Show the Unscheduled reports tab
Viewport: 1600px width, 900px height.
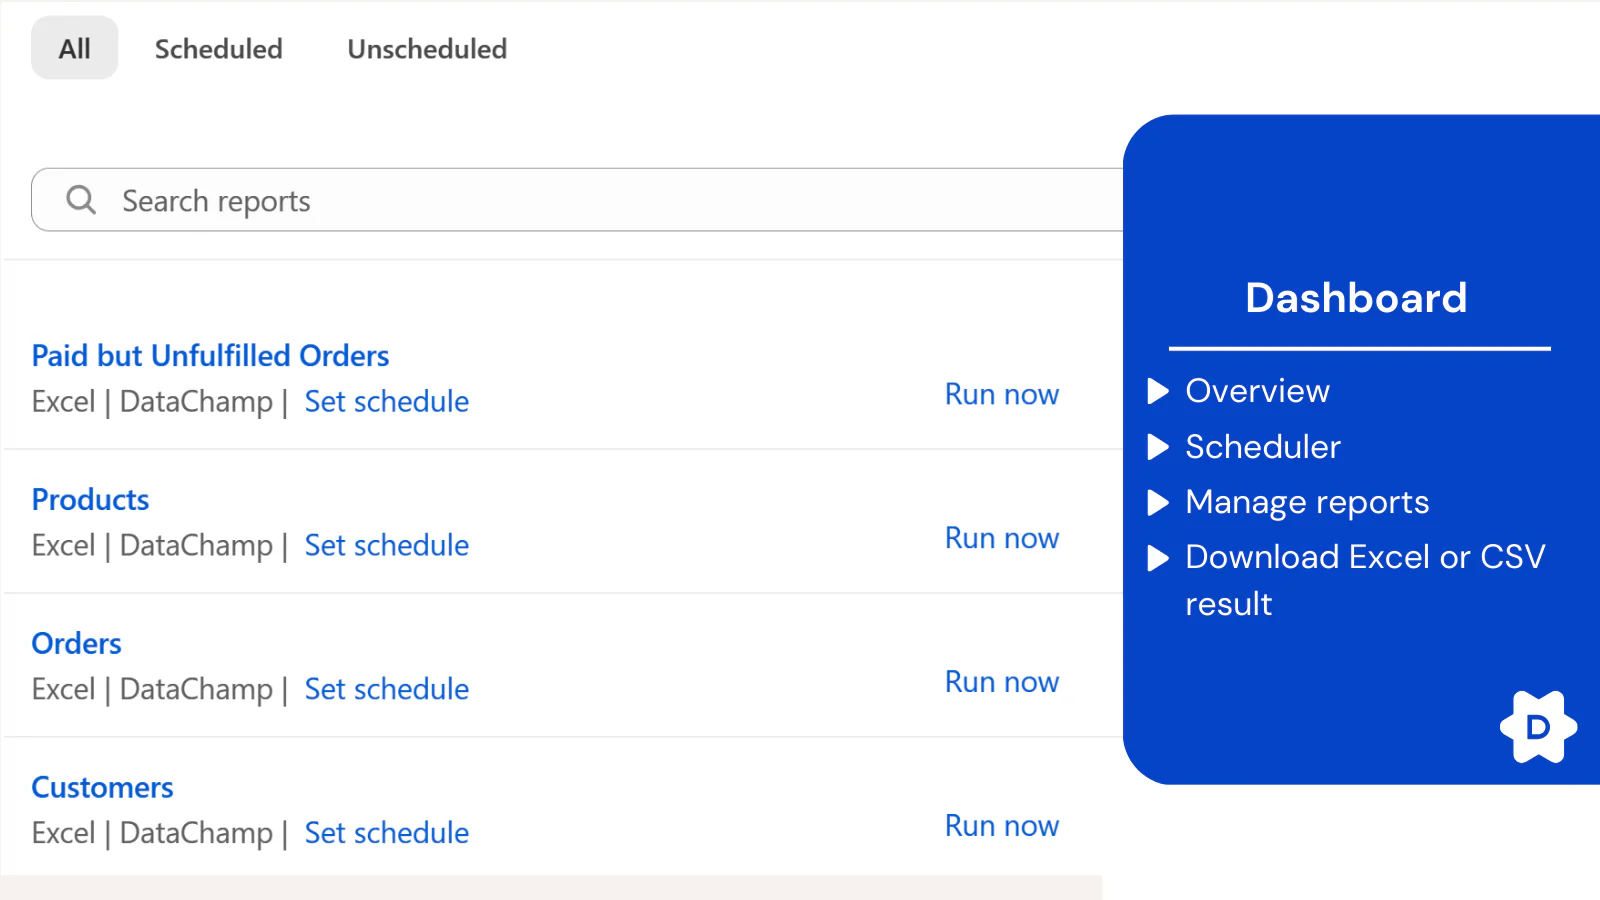coord(427,48)
